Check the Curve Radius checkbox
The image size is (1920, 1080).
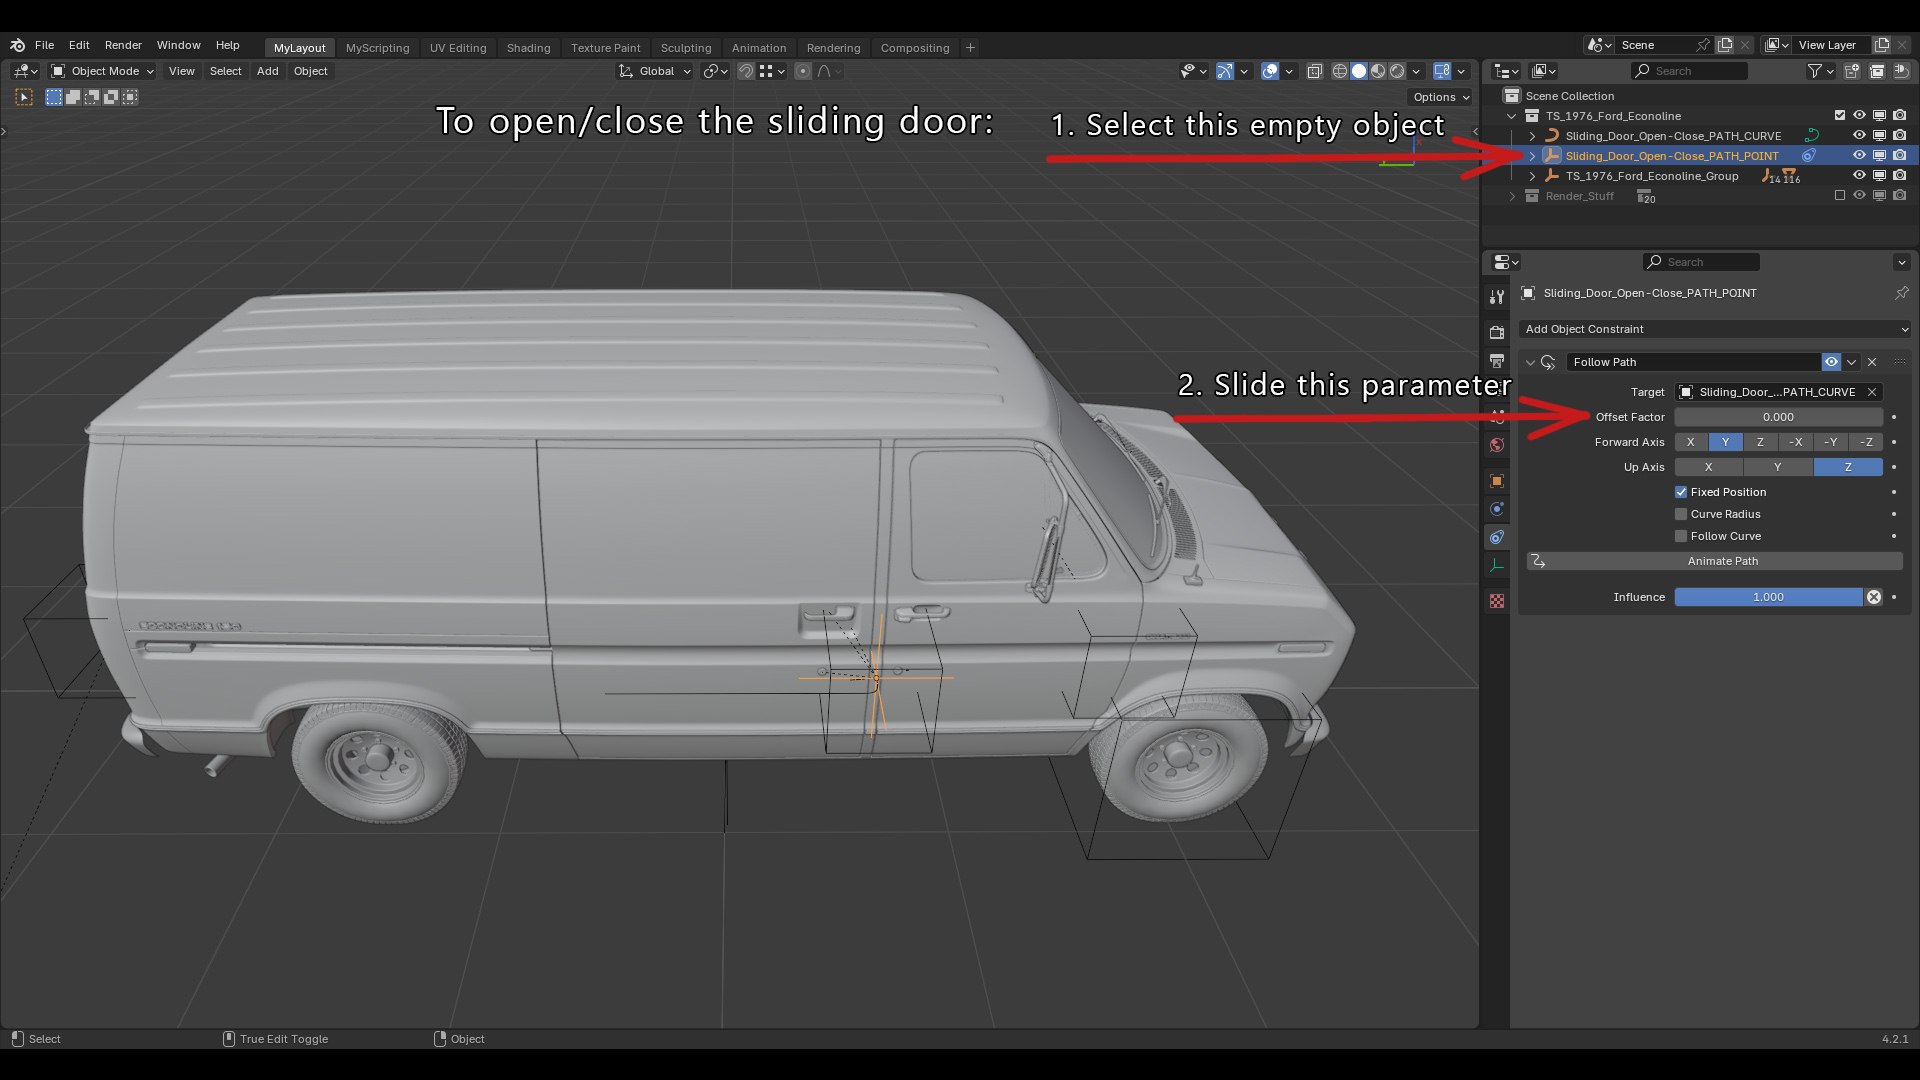[x=1681, y=514]
